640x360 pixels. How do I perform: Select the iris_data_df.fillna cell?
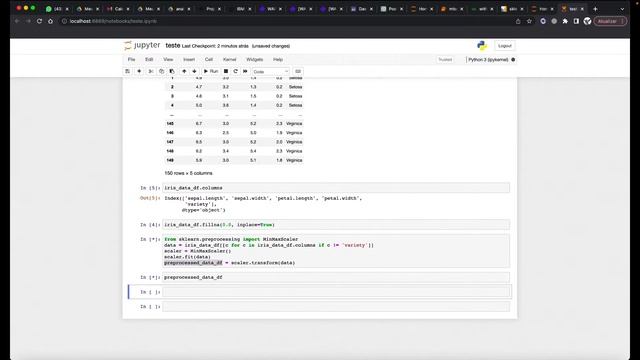336,224
